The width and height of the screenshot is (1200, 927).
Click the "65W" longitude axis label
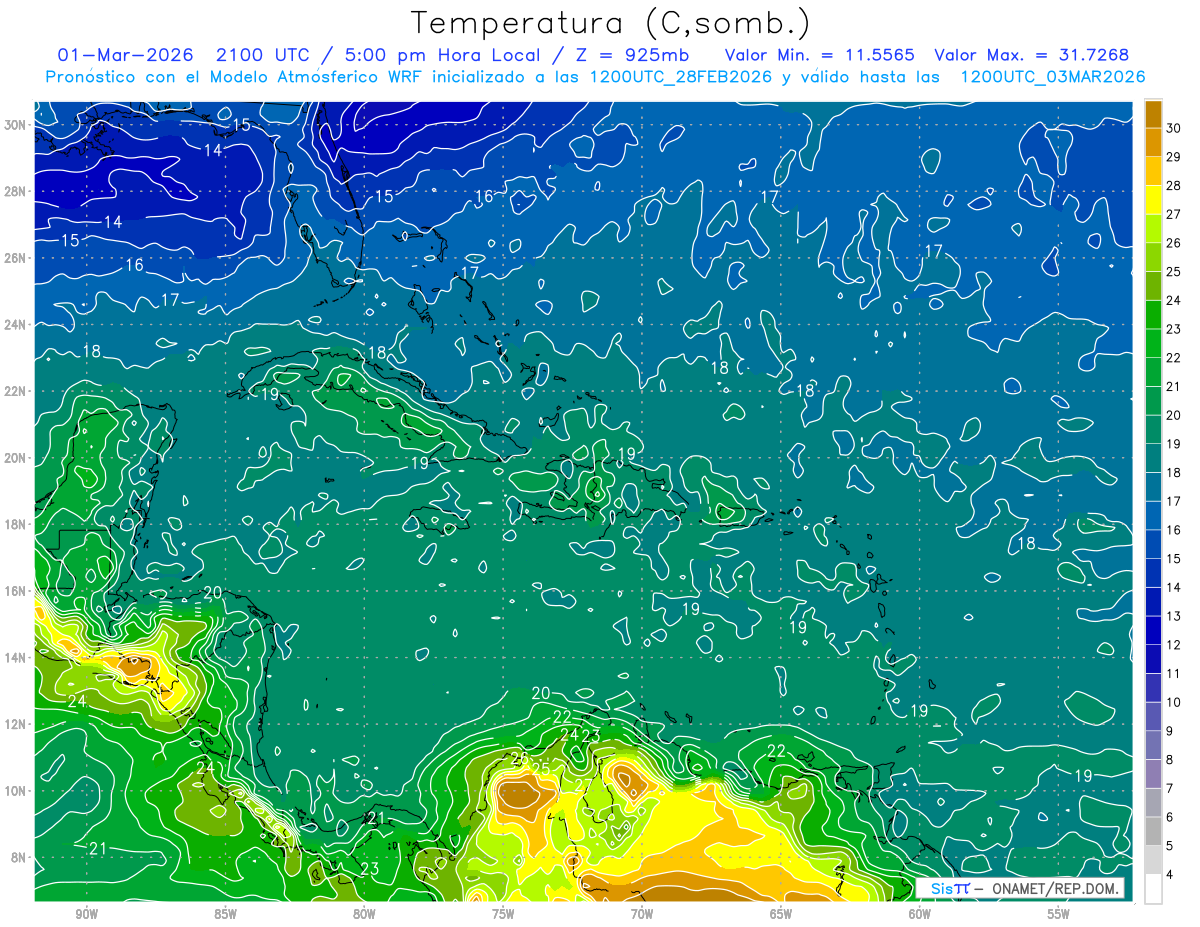[x=781, y=915]
